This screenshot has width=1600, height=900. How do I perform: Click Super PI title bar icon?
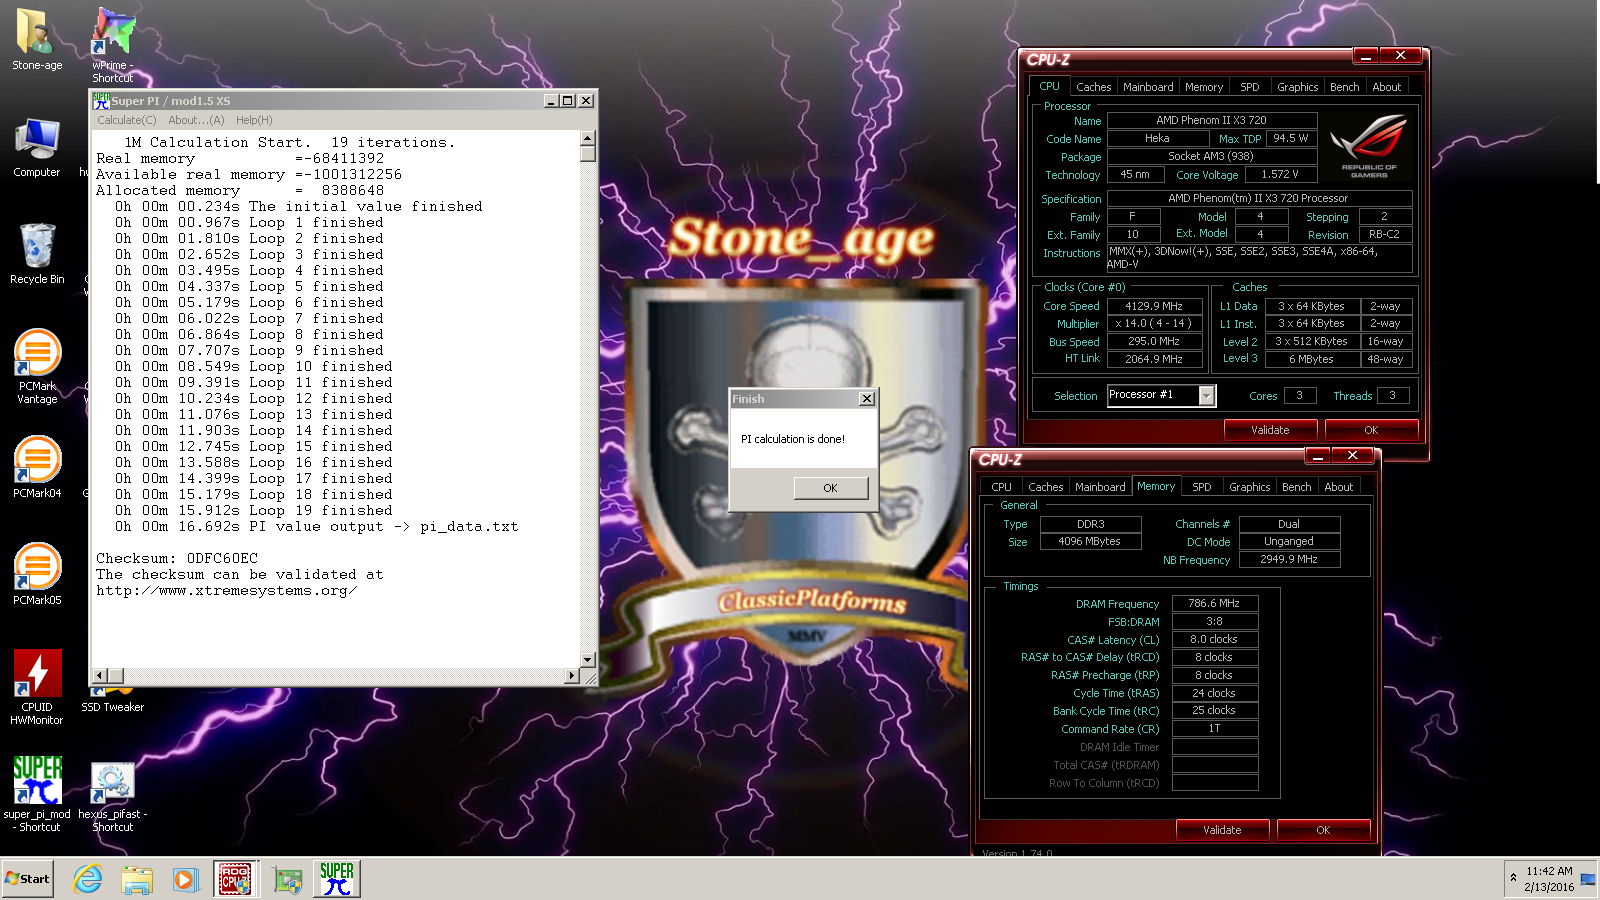tap(101, 100)
